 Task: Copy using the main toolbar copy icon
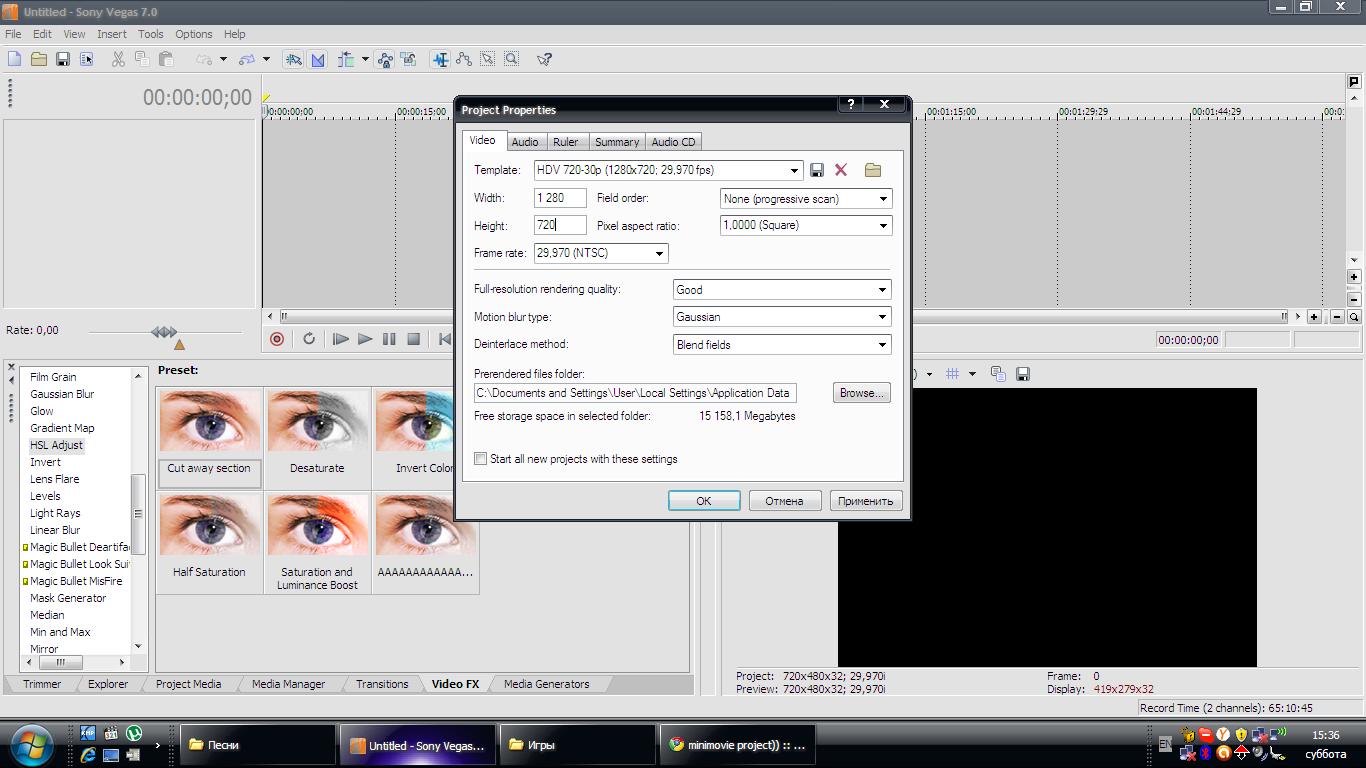coord(142,59)
